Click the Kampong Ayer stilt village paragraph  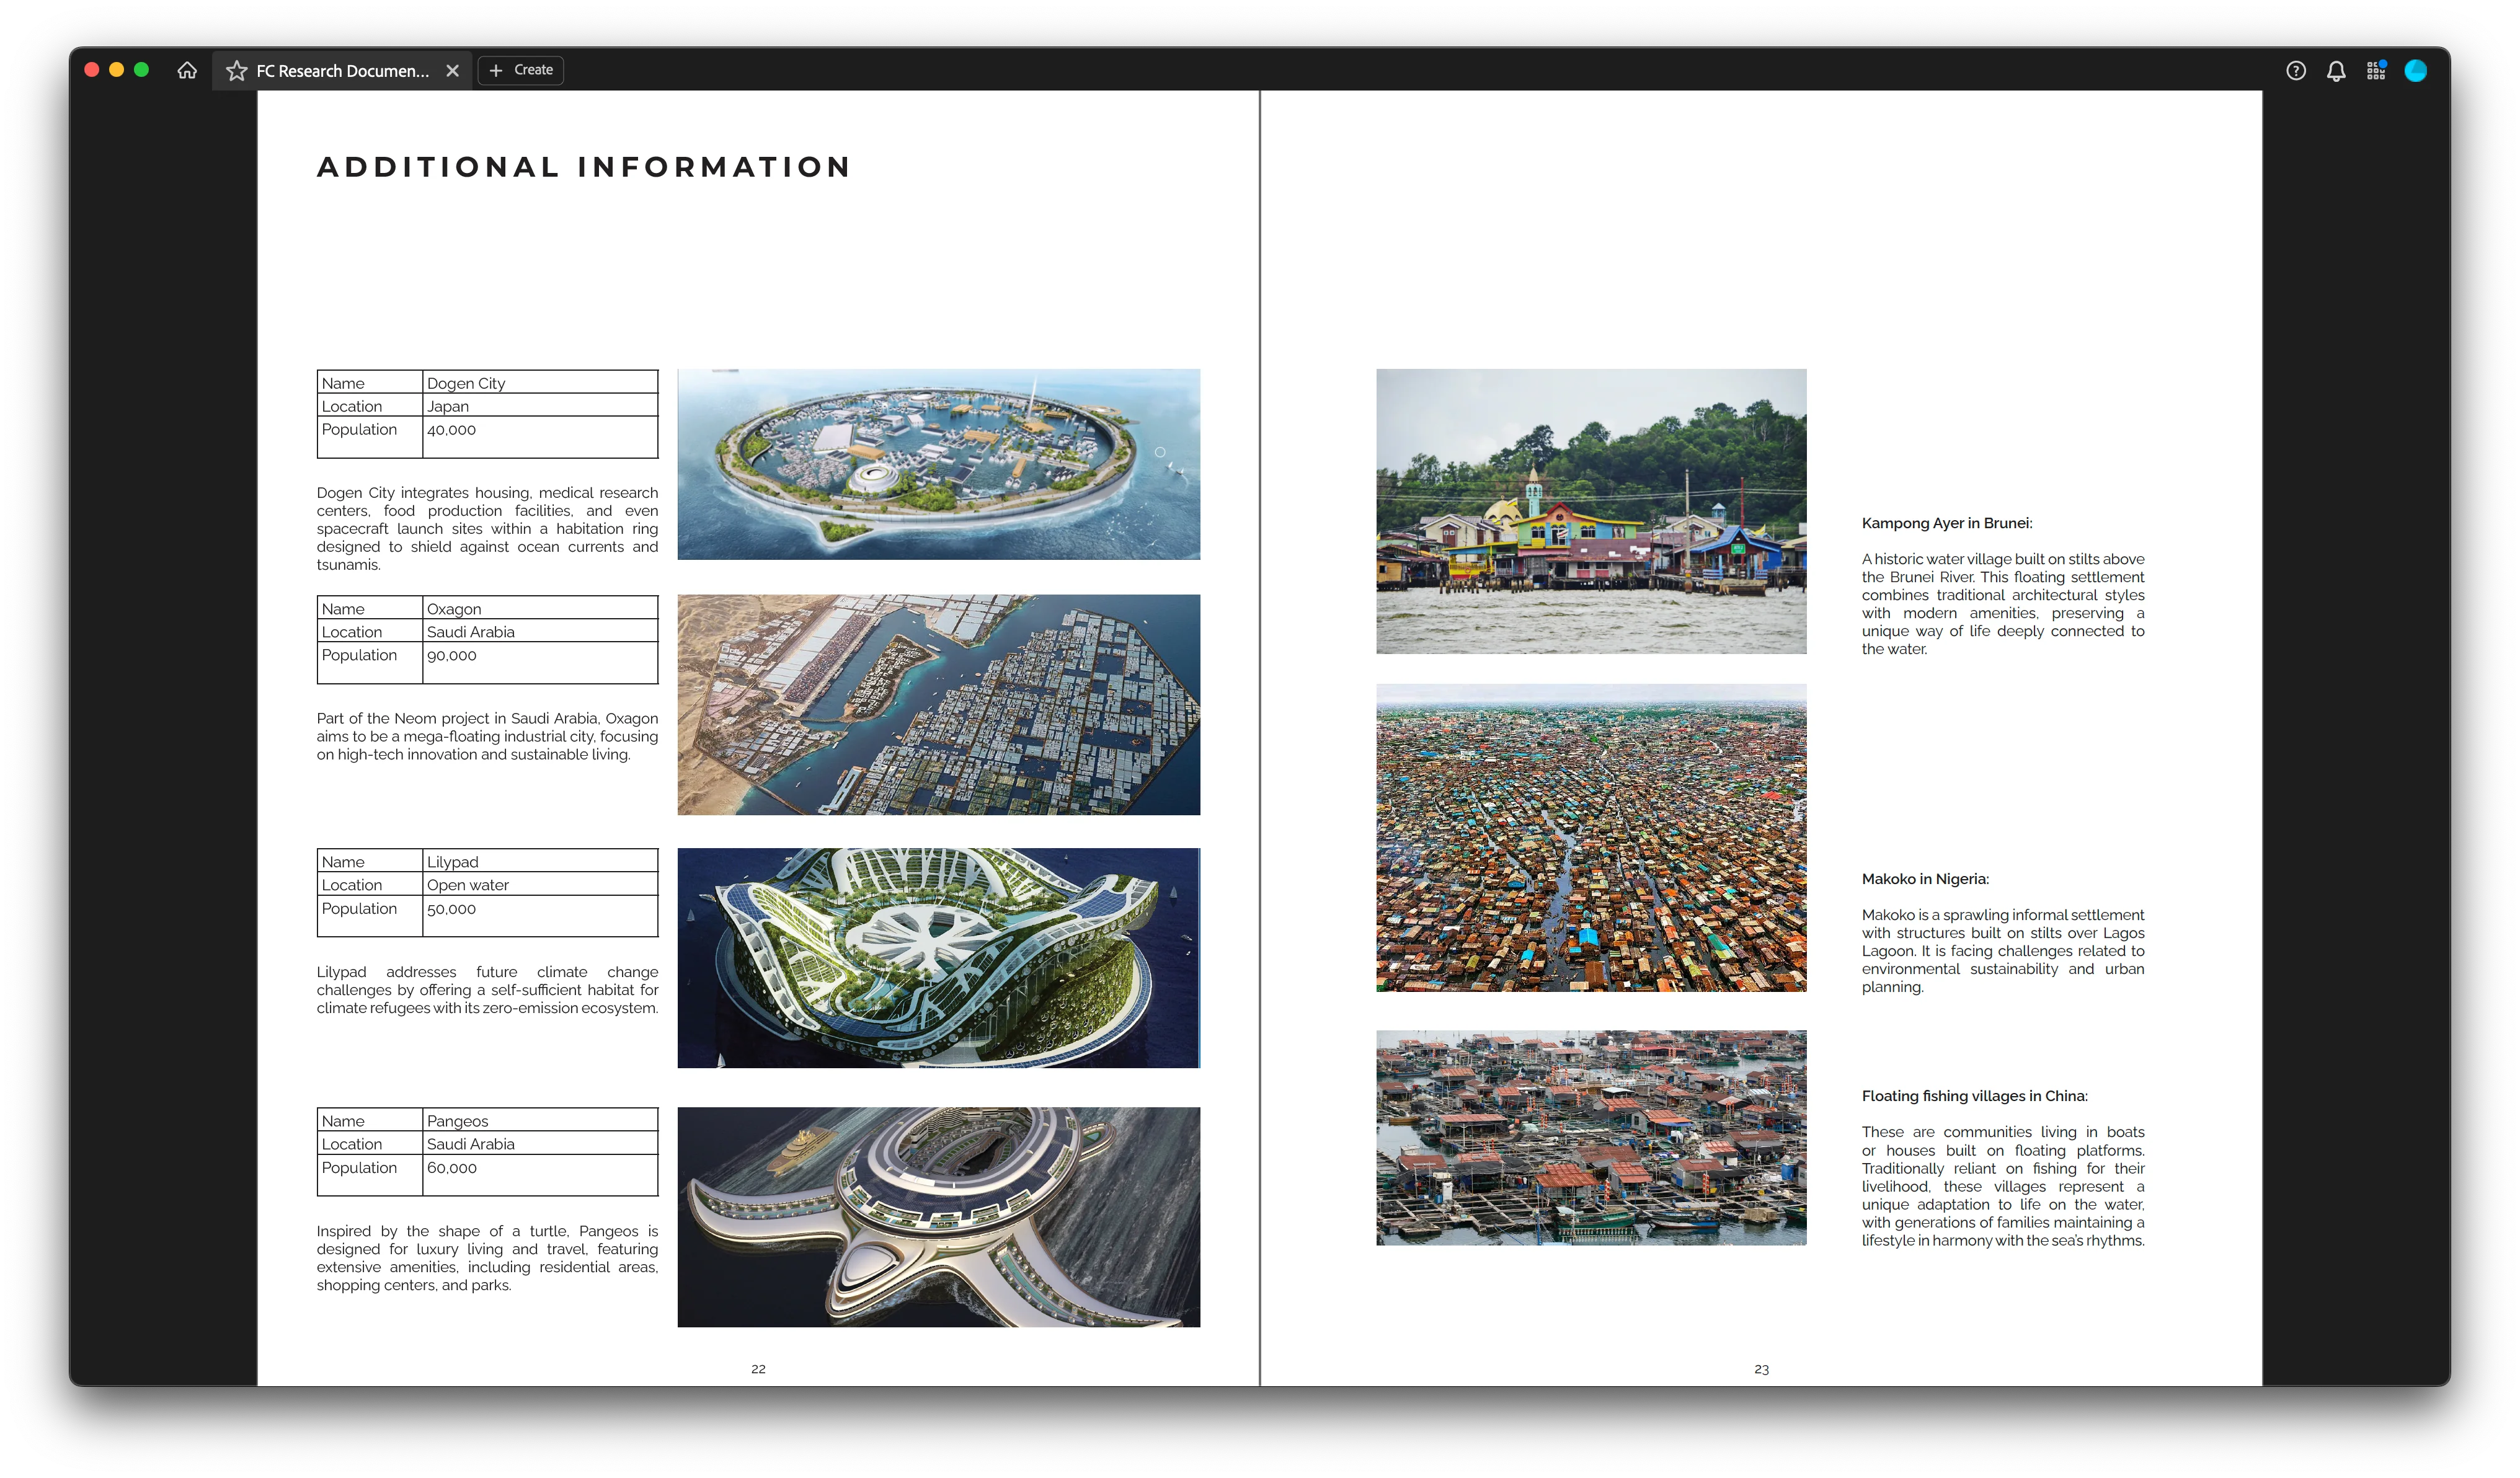(2003, 604)
